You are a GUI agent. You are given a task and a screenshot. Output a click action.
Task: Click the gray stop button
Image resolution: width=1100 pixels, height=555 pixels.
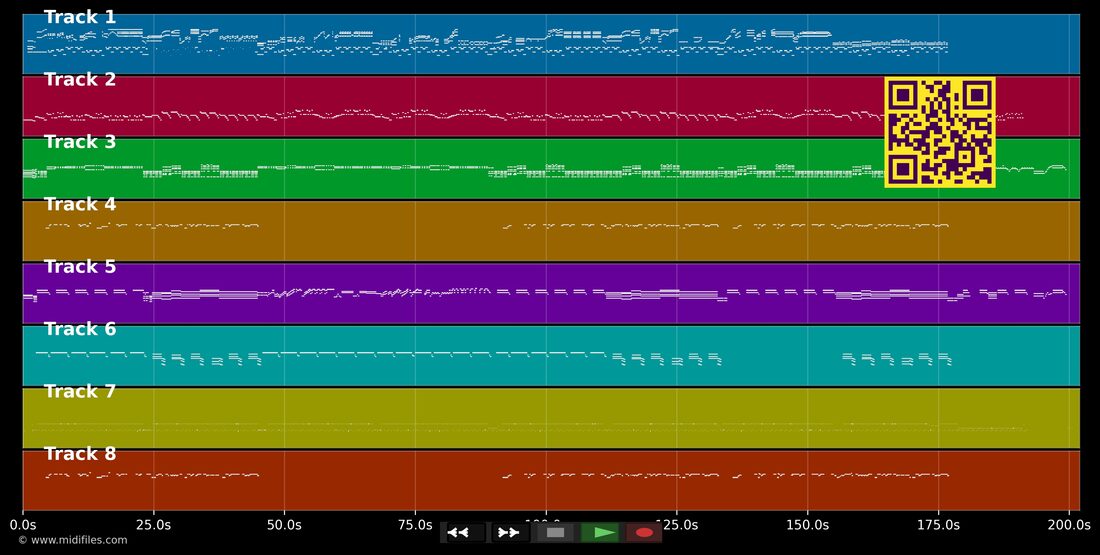555,533
